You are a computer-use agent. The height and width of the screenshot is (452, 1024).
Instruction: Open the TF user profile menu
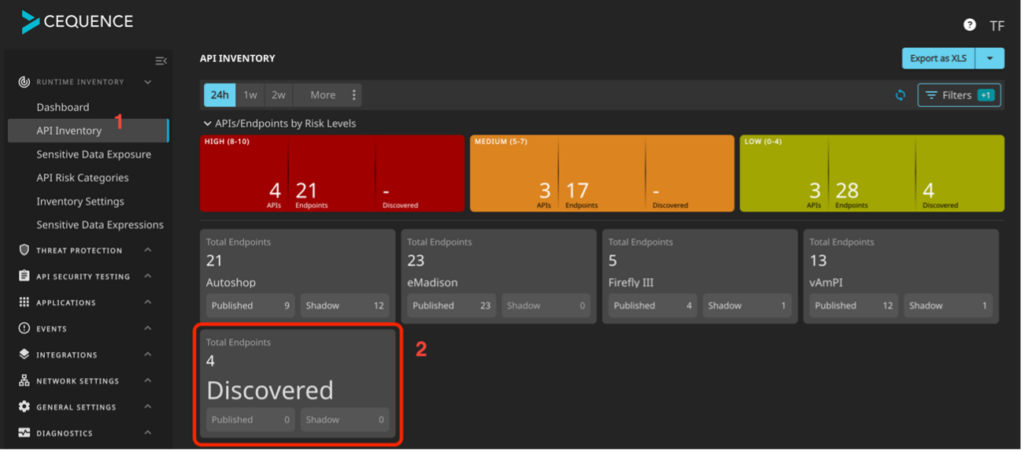[997, 26]
